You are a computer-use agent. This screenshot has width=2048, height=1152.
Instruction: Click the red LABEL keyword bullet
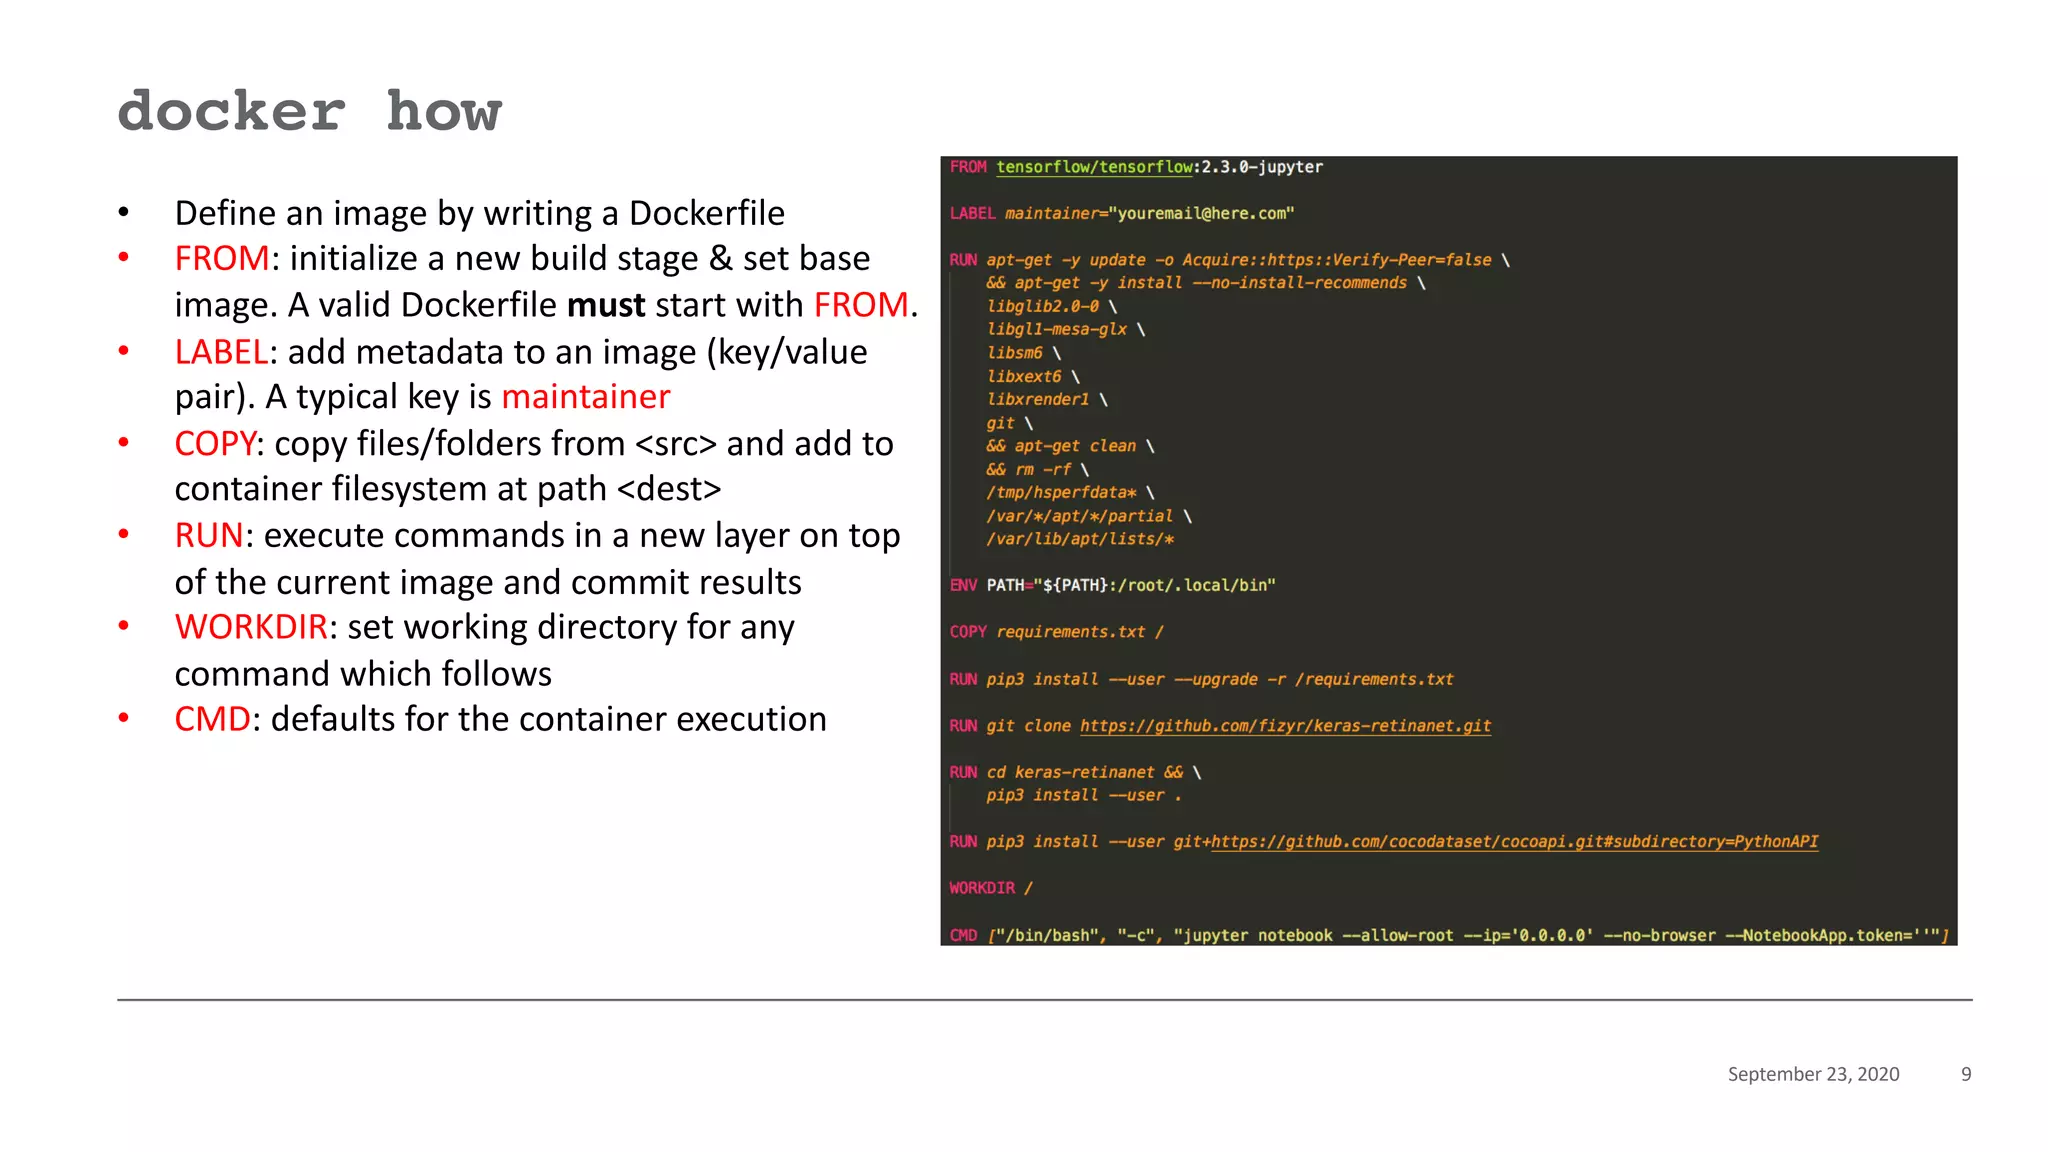(x=221, y=352)
